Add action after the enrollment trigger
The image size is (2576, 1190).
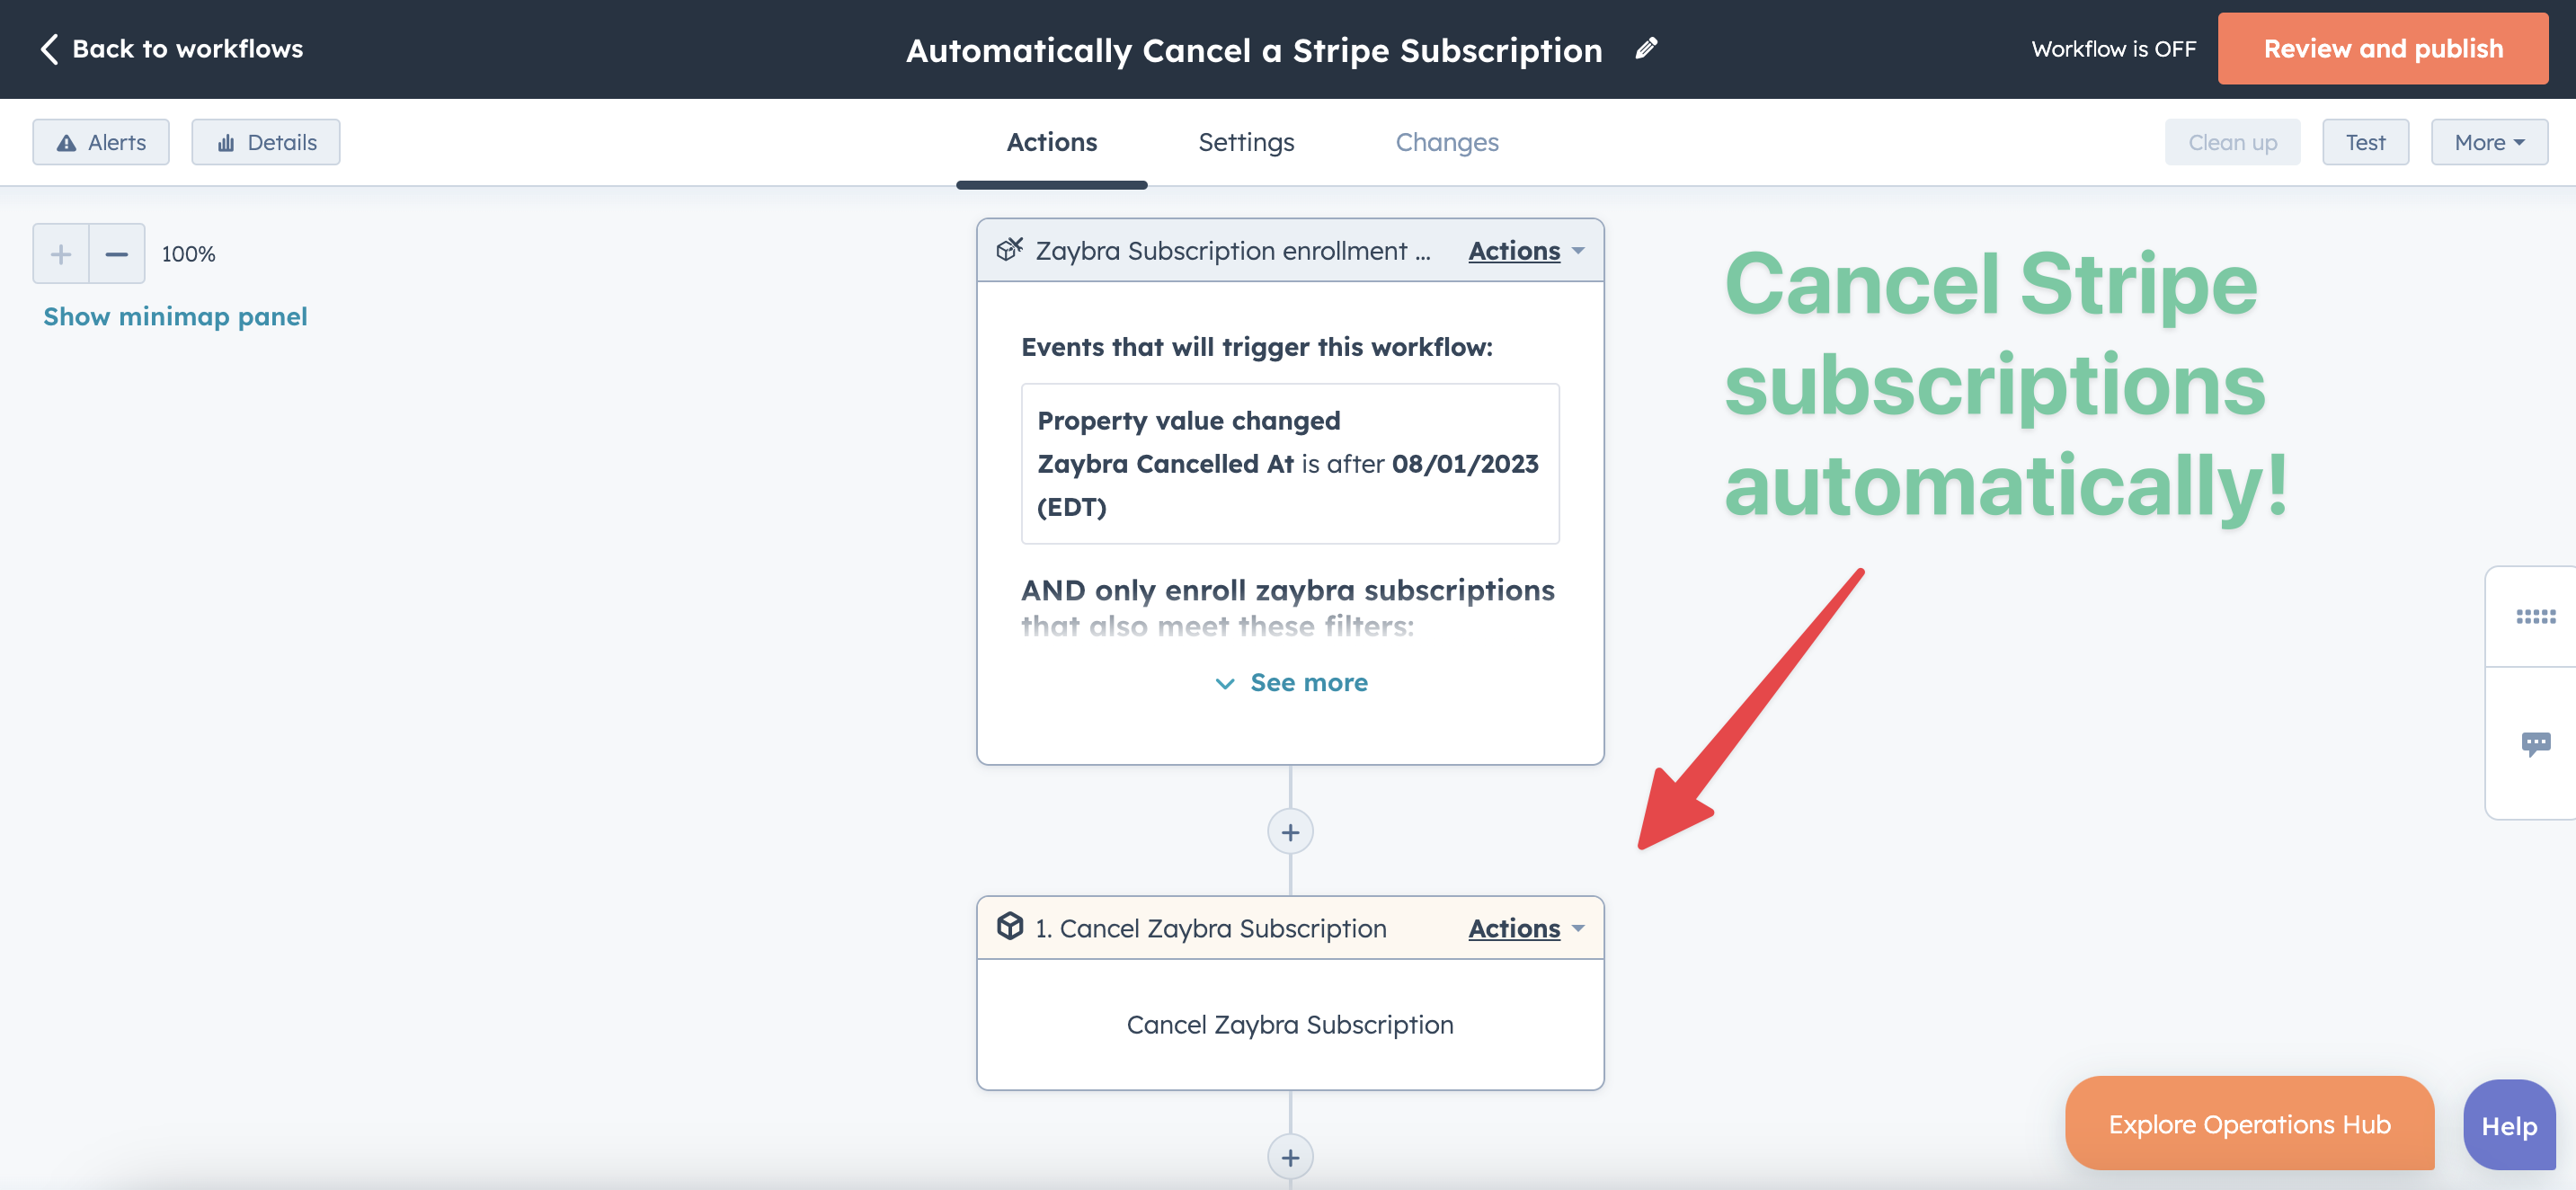1290,832
